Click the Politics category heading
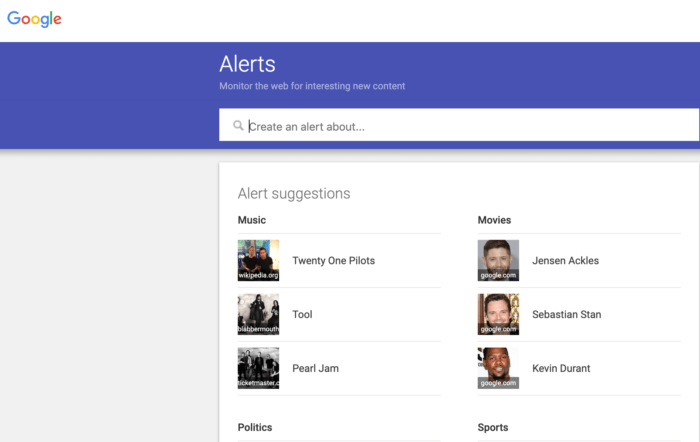The image size is (700, 442). click(255, 428)
